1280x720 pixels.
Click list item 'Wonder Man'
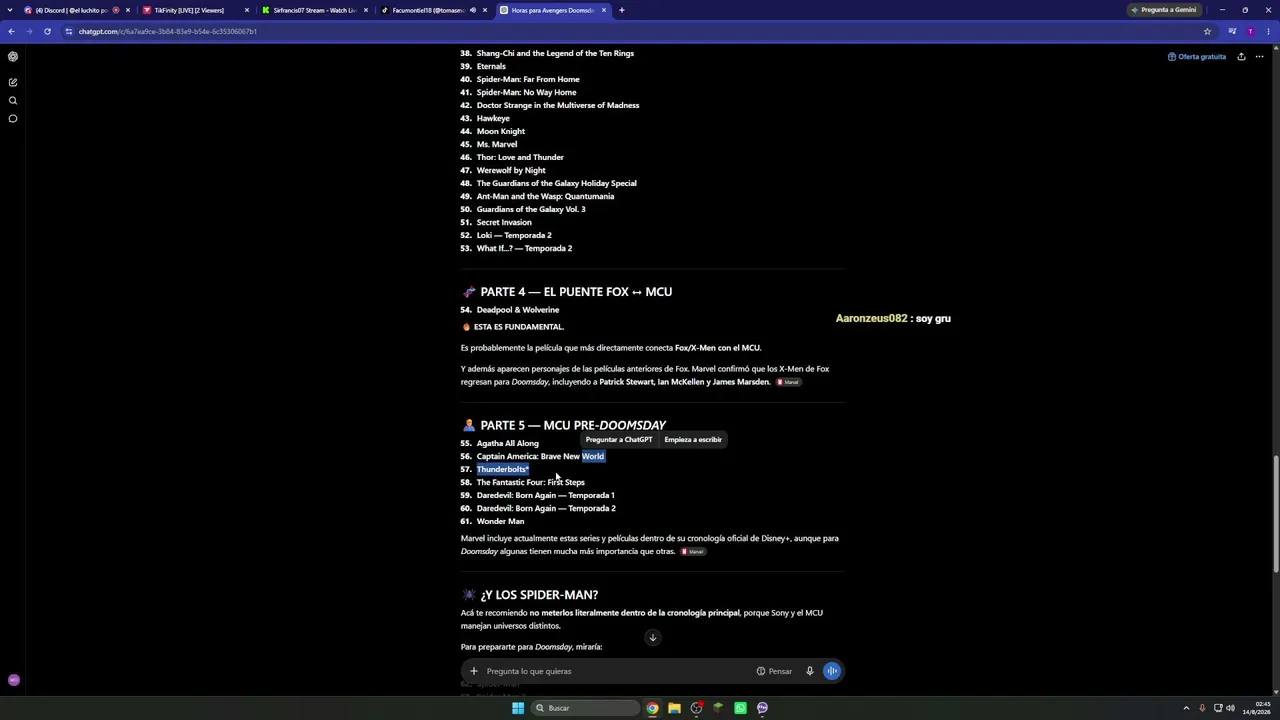pyautogui.click(x=500, y=521)
